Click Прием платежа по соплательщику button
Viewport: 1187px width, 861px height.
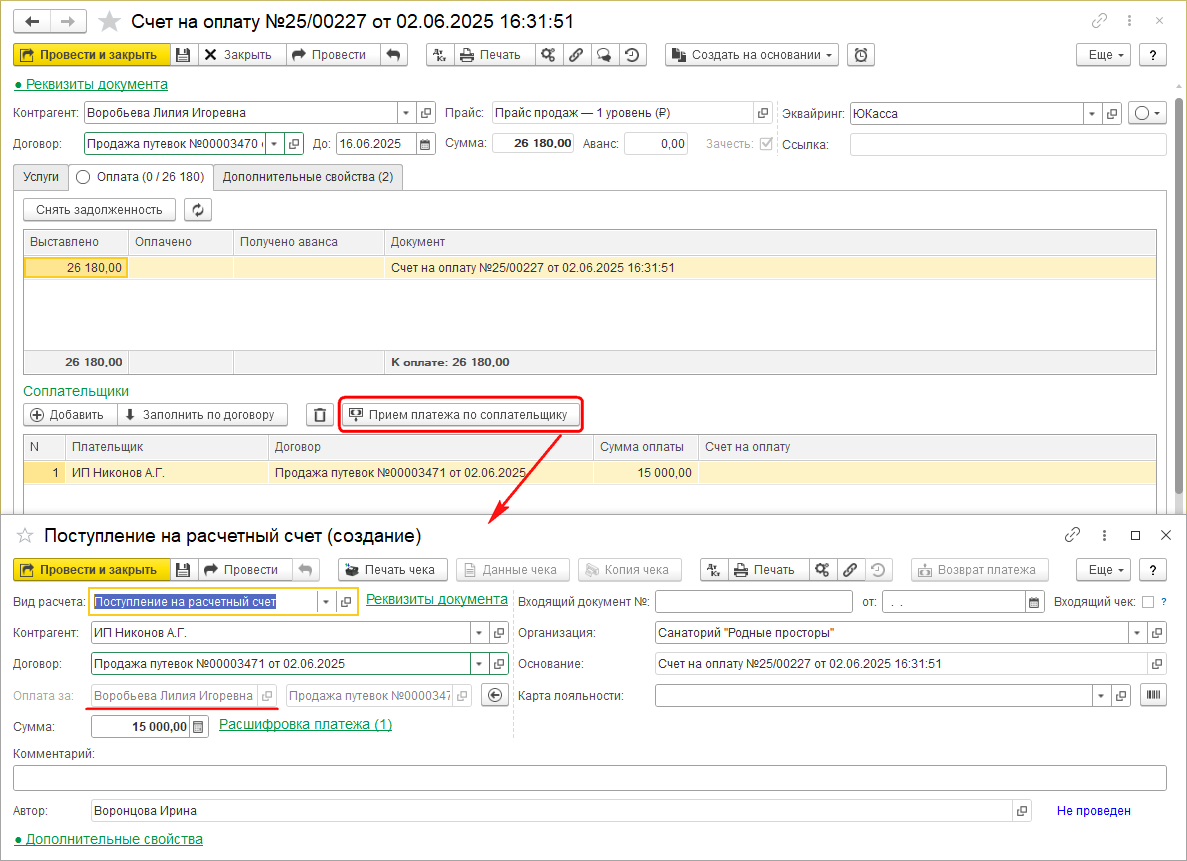[x=460, y=415]
